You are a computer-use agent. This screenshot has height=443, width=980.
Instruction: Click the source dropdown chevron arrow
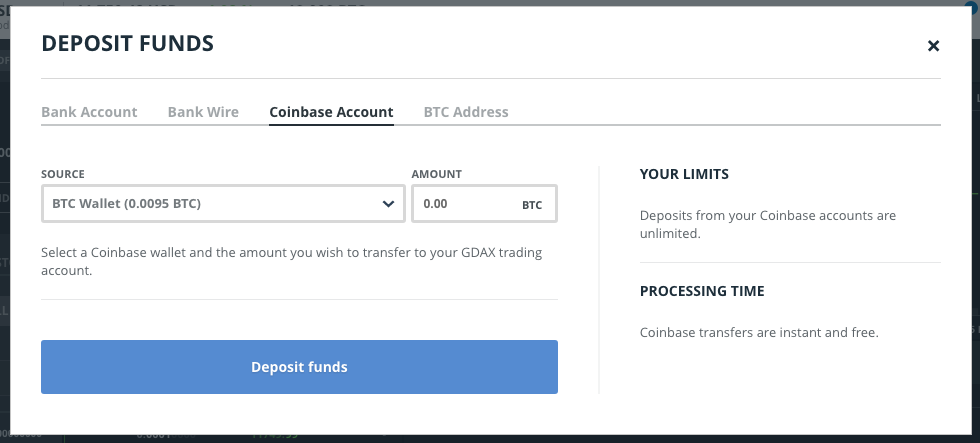tap(388, 204)
